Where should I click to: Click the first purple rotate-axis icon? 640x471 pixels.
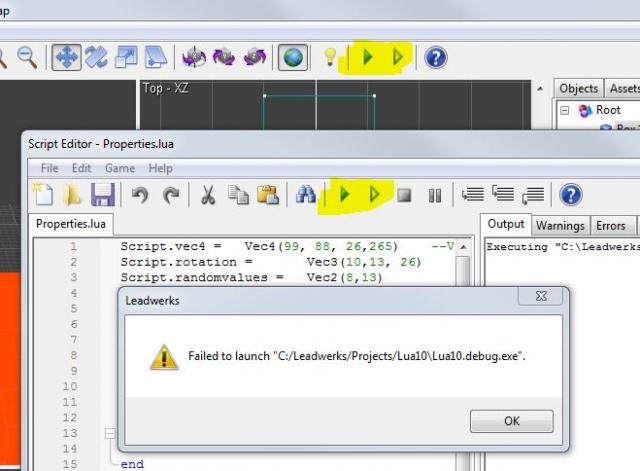click(194, 57)
